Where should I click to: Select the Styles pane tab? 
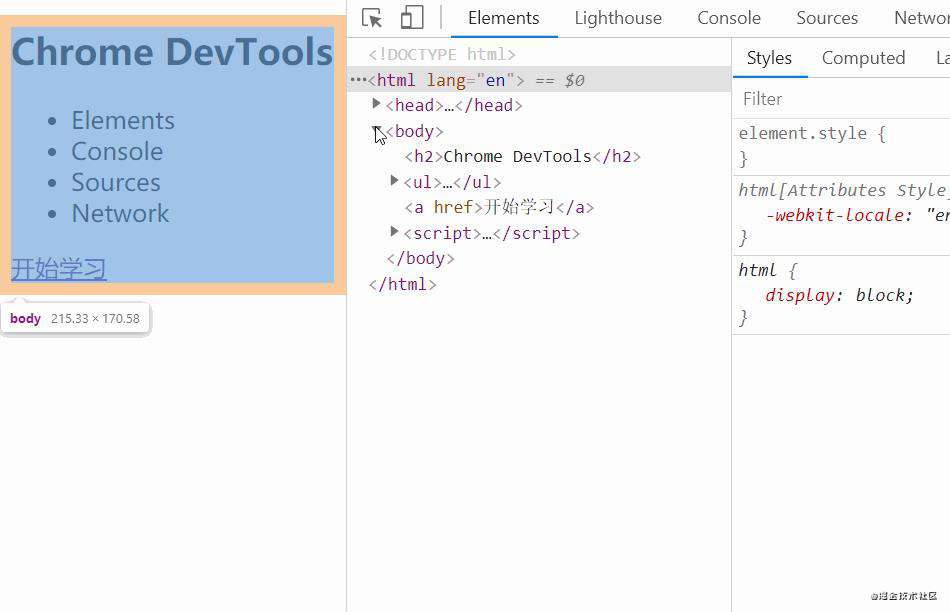(x=769, y=58)
